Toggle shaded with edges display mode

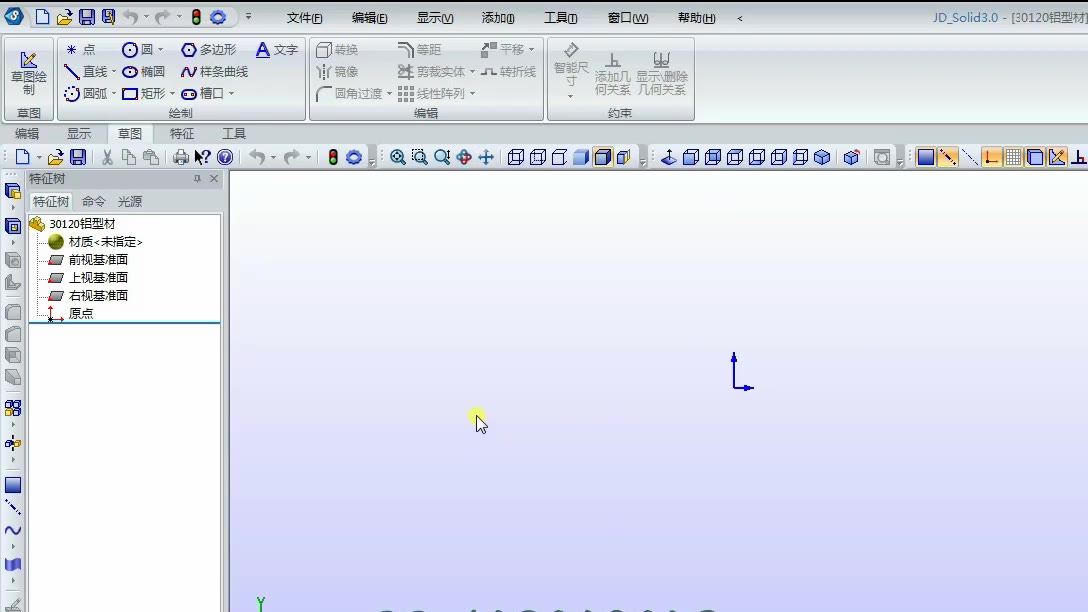click(602, 157)
